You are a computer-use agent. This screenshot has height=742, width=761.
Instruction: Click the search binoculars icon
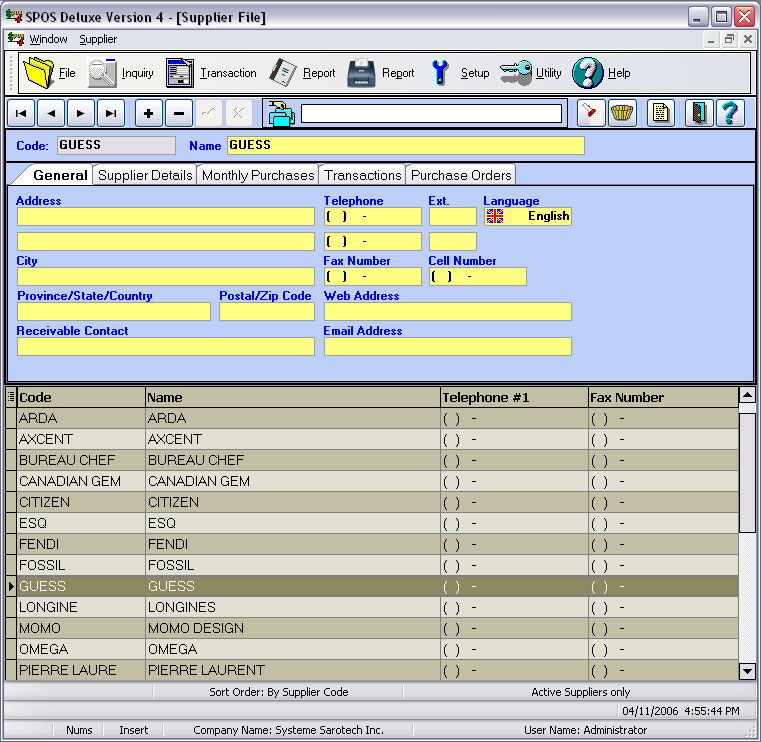pyautogui.click(x=281, y=114)
